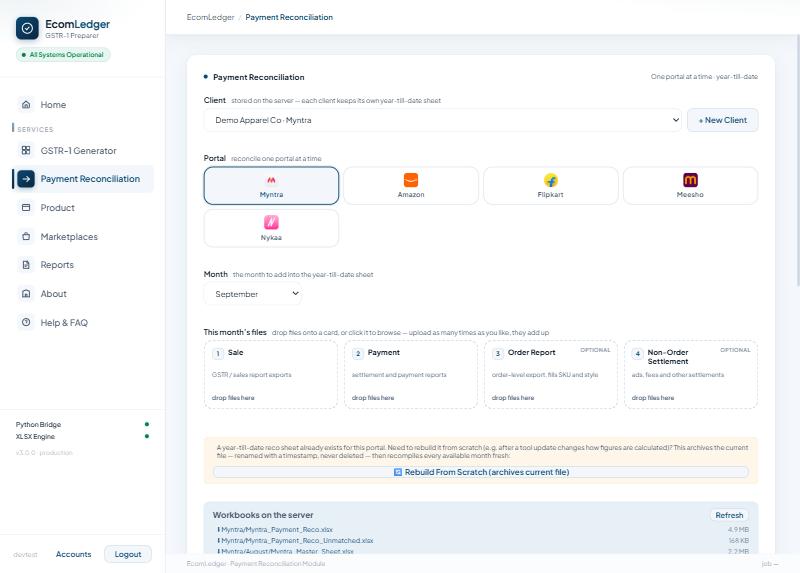
Task: Click step number 4 badge on Non-Order Settlement
Action: (638, 354)
